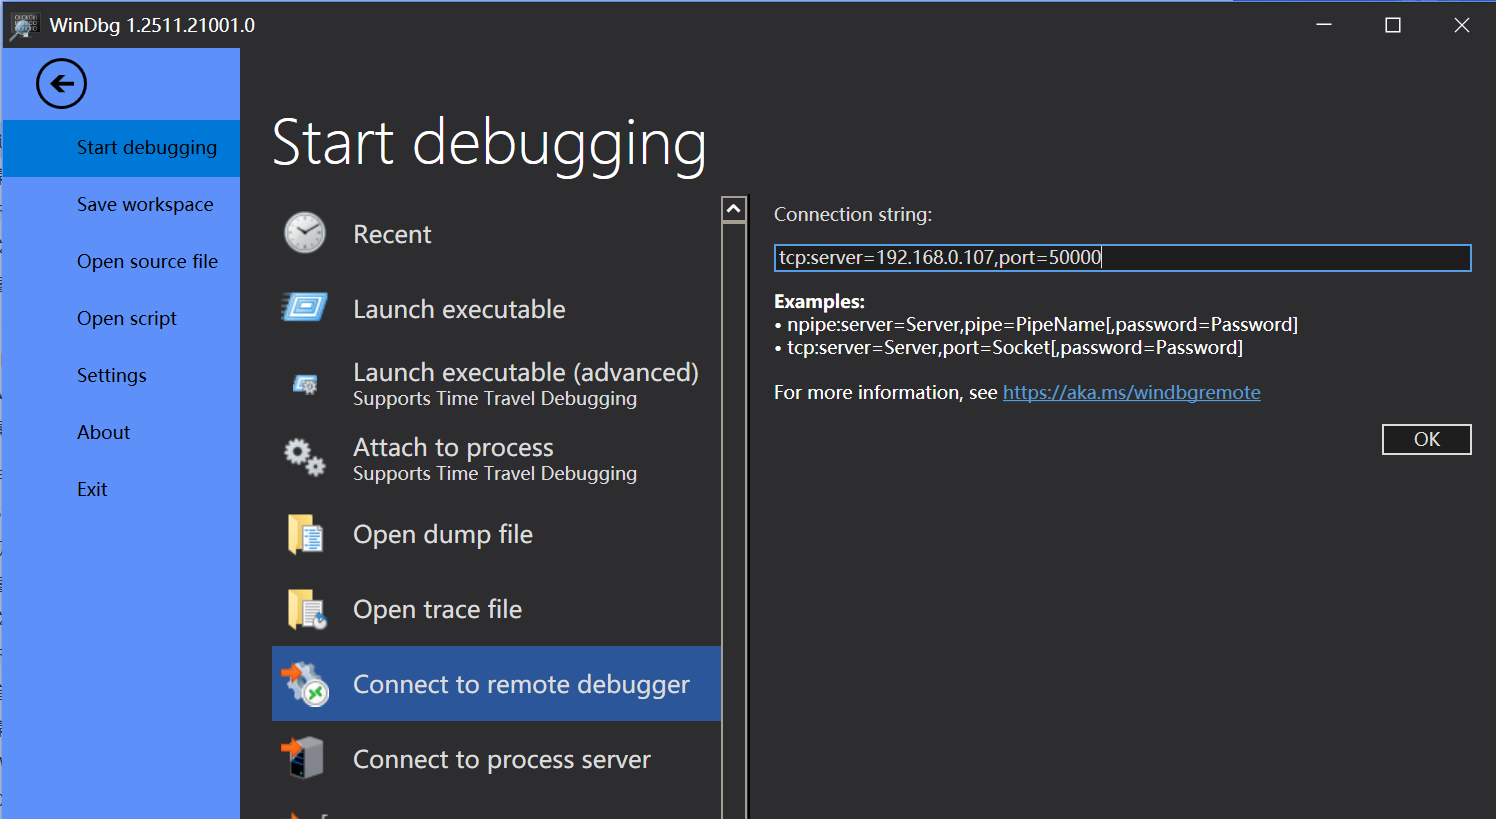Click the WinDbg app icon in title bar
This screenshot has width=1496, height=819.
pyautogui.click(x=24, y=26)
